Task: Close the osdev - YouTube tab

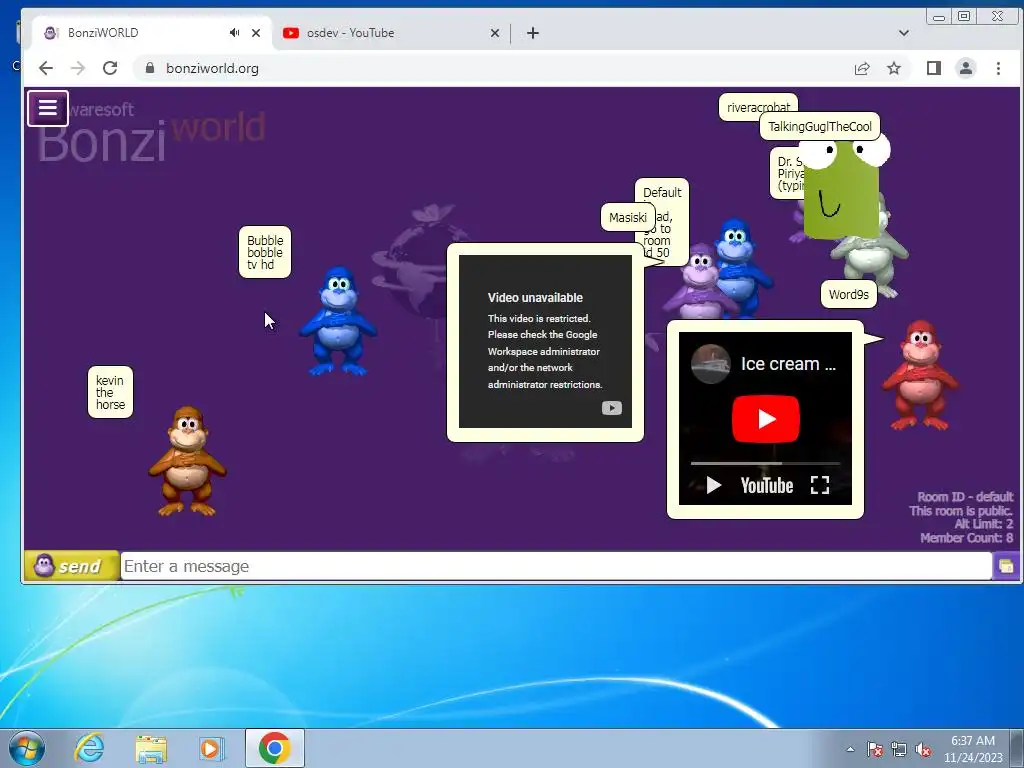Action: click(495, 33)
